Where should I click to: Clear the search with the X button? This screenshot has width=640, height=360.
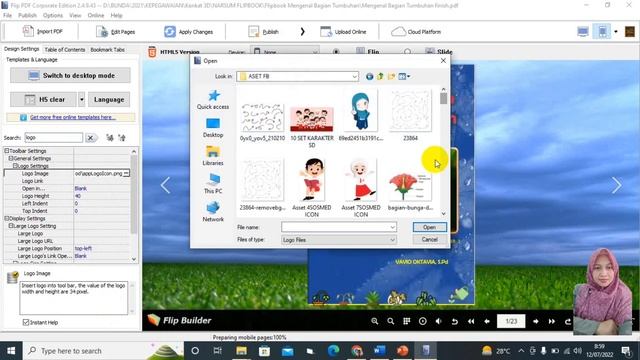[91, 138]
